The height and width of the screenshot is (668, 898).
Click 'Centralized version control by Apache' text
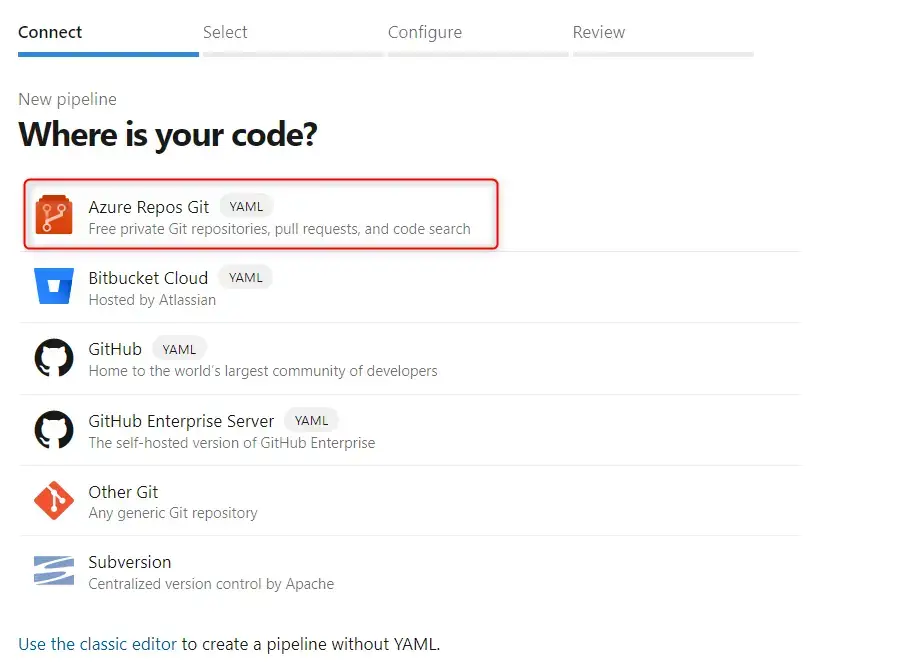click(x=211, y=584)
